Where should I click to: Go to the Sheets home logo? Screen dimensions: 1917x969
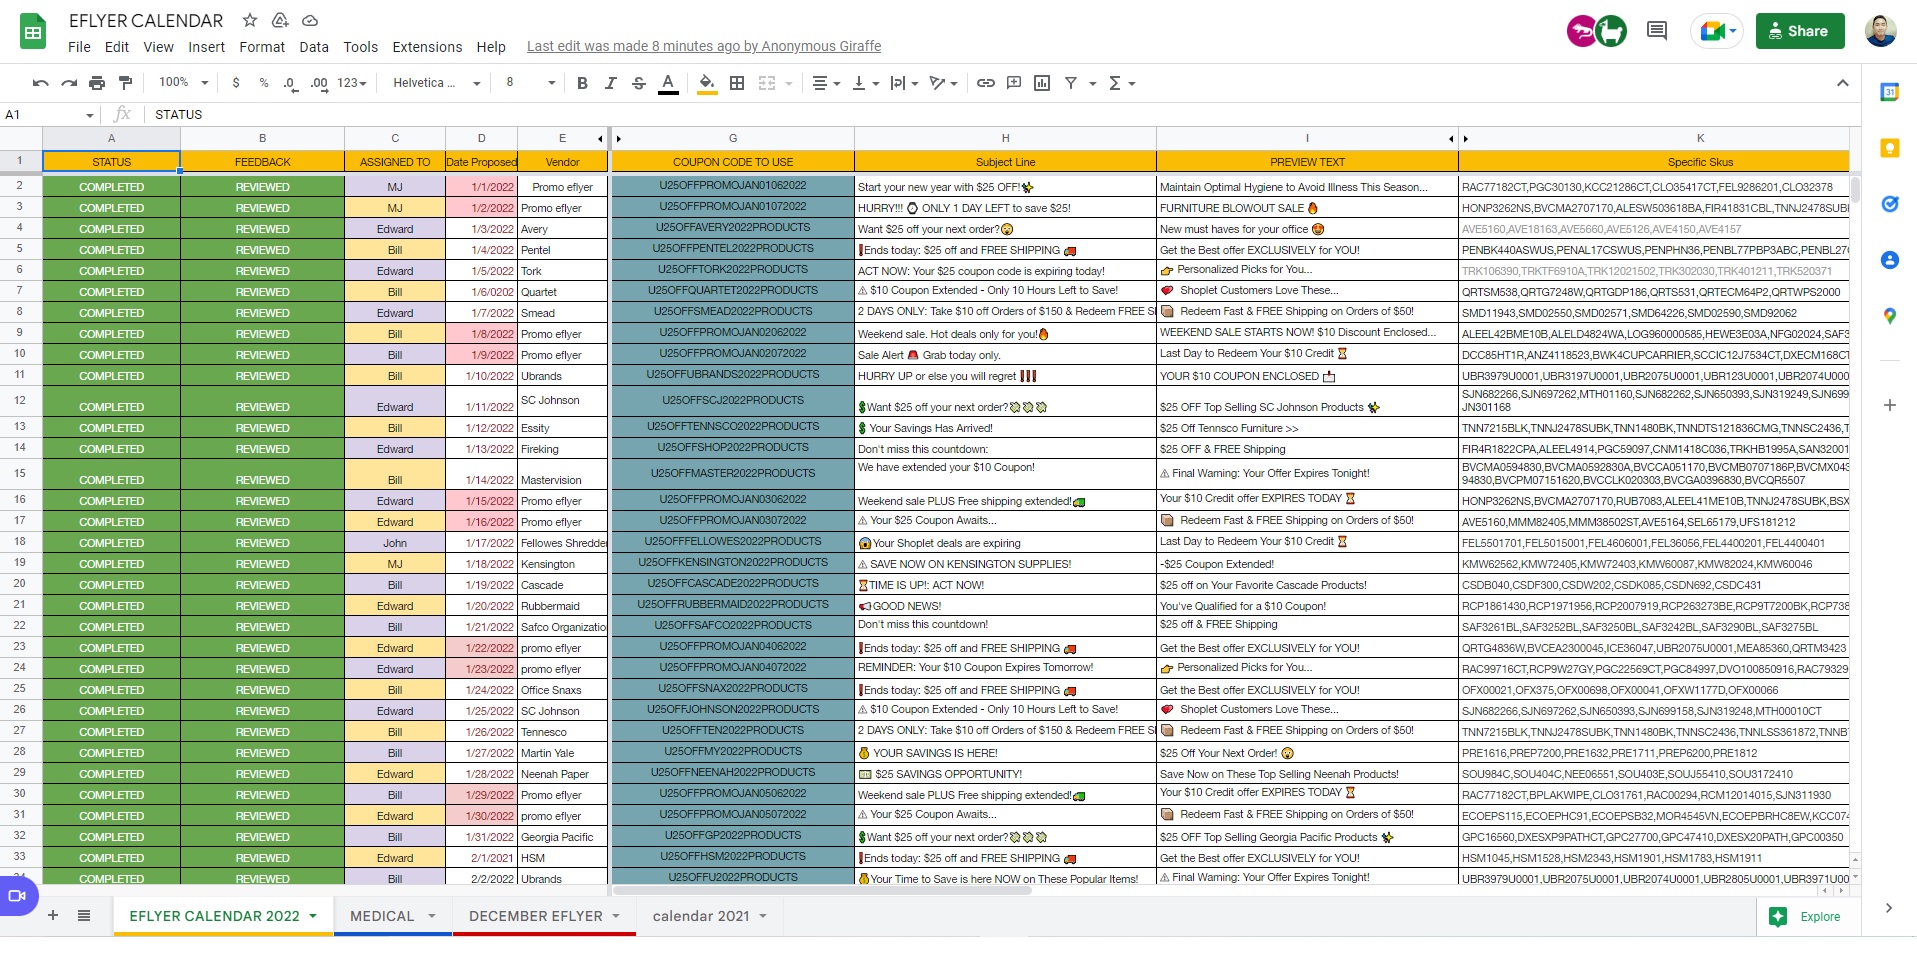(33, 32)
